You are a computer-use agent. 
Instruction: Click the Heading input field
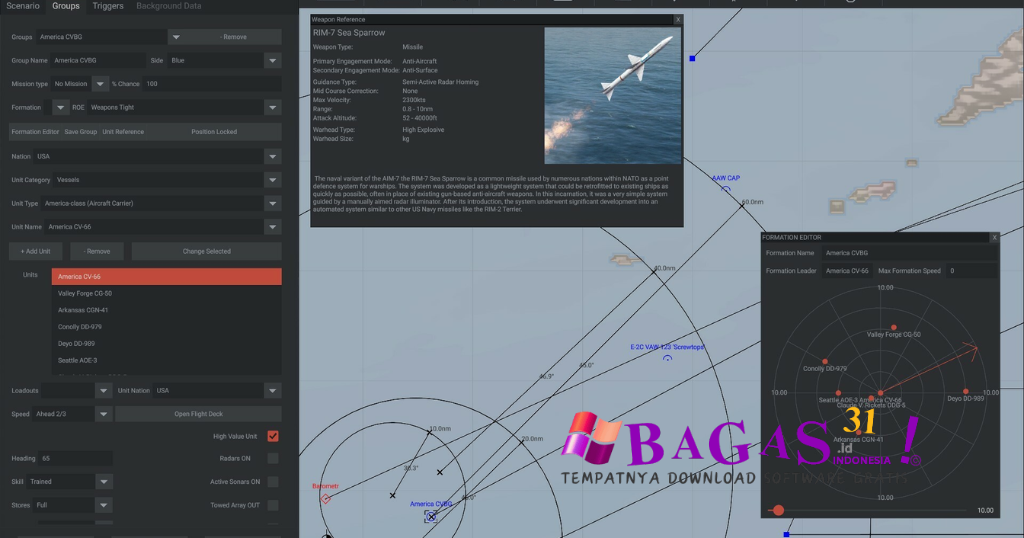tap(75, 458)
